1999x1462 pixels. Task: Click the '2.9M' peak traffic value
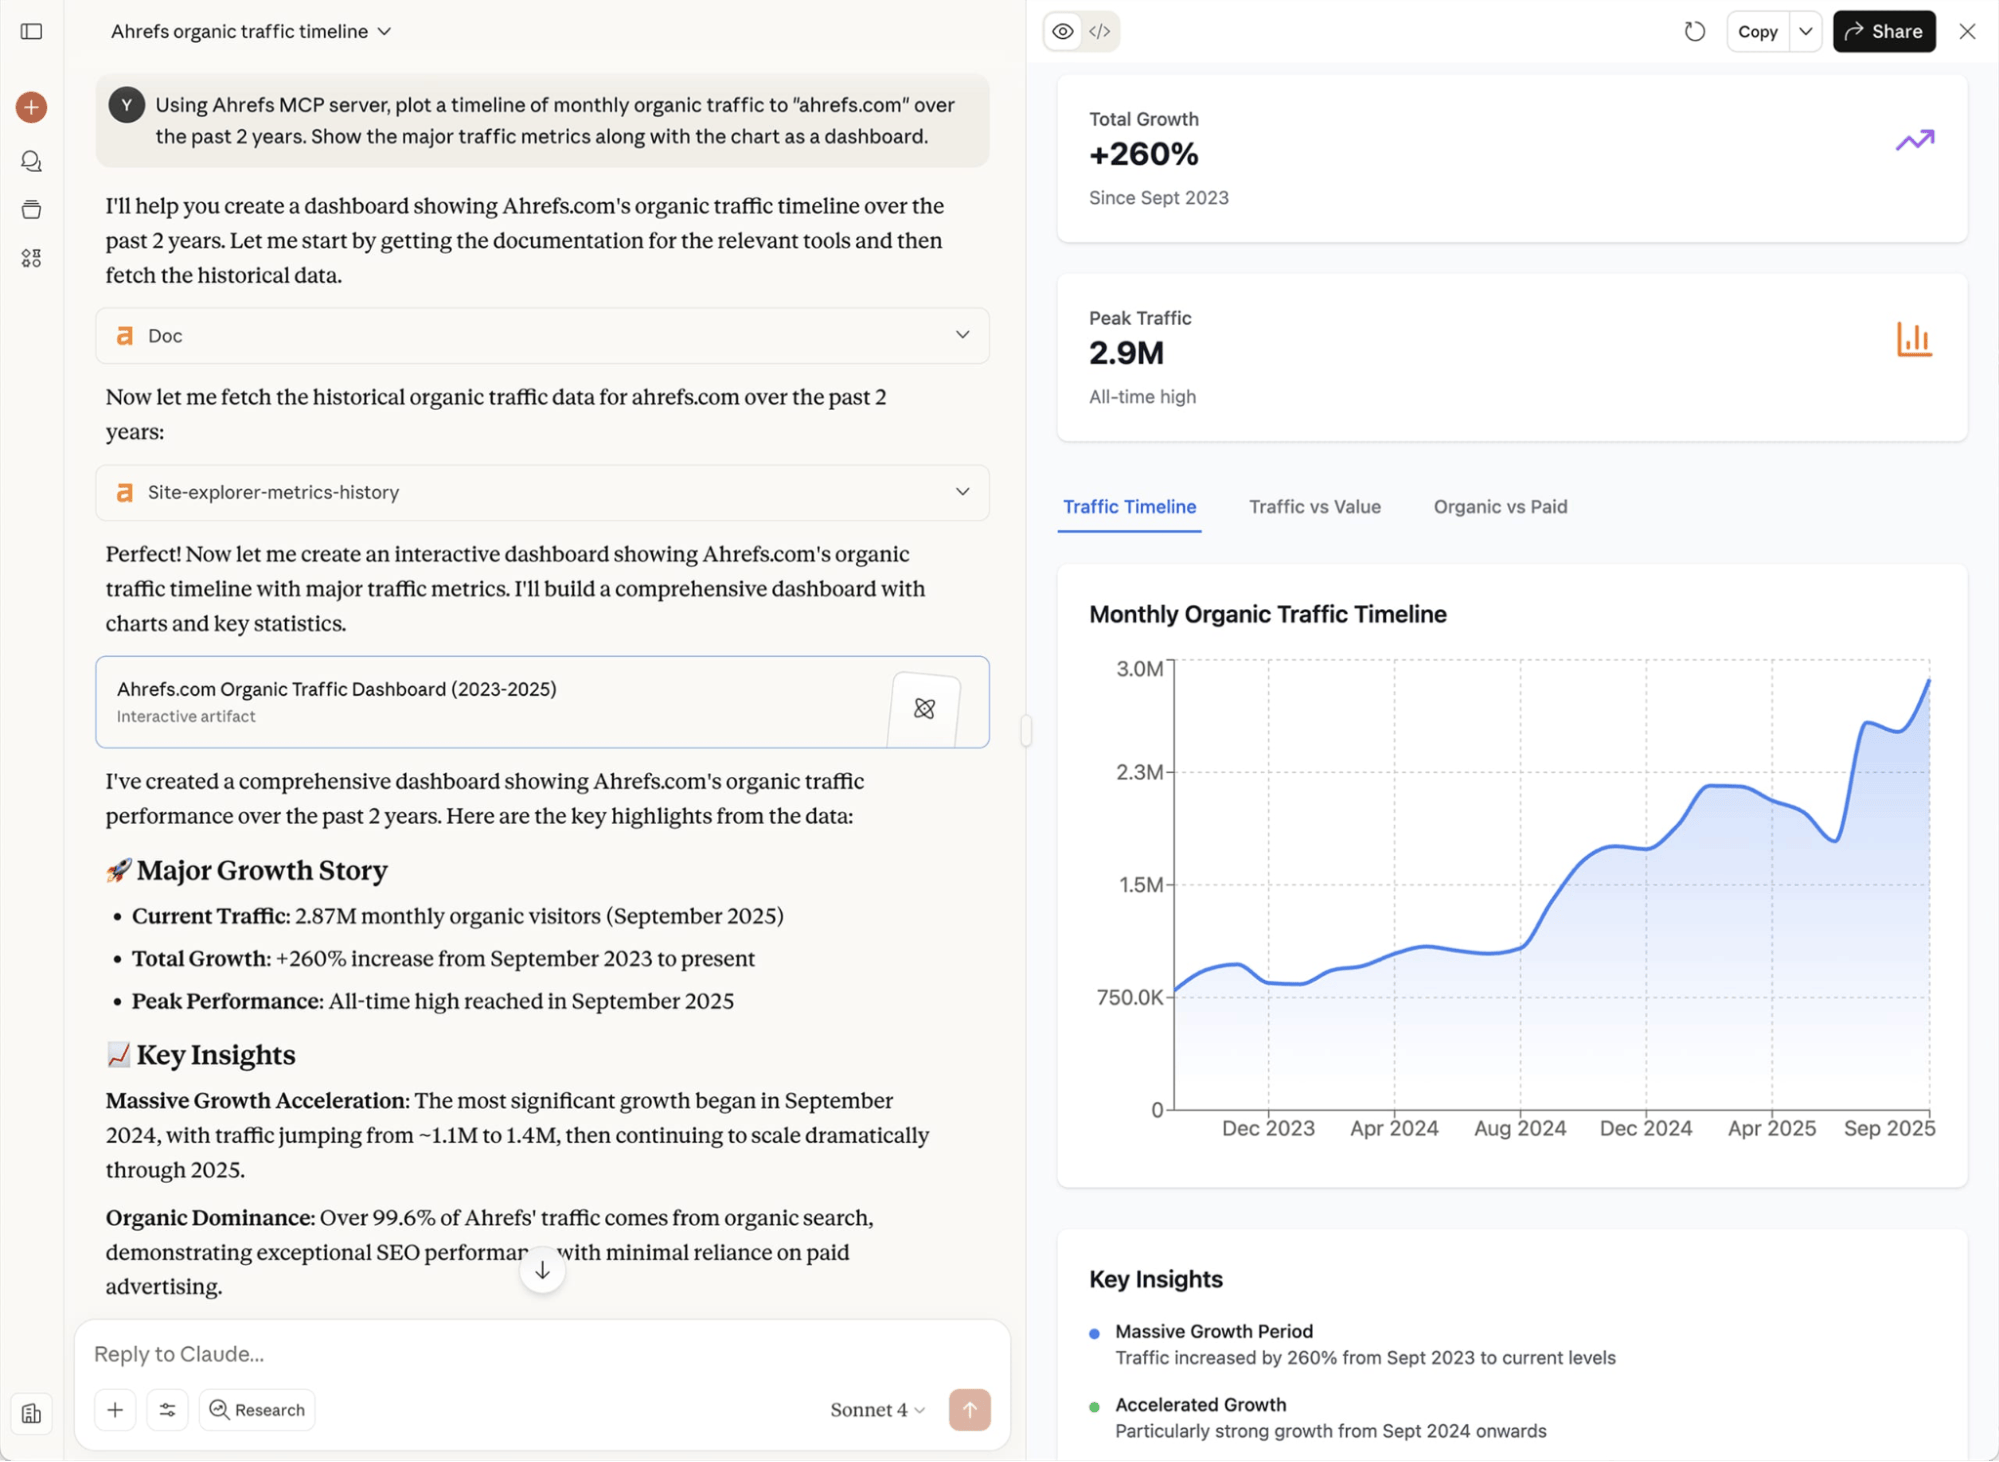pyautogui.click(x=1126, y=353)
